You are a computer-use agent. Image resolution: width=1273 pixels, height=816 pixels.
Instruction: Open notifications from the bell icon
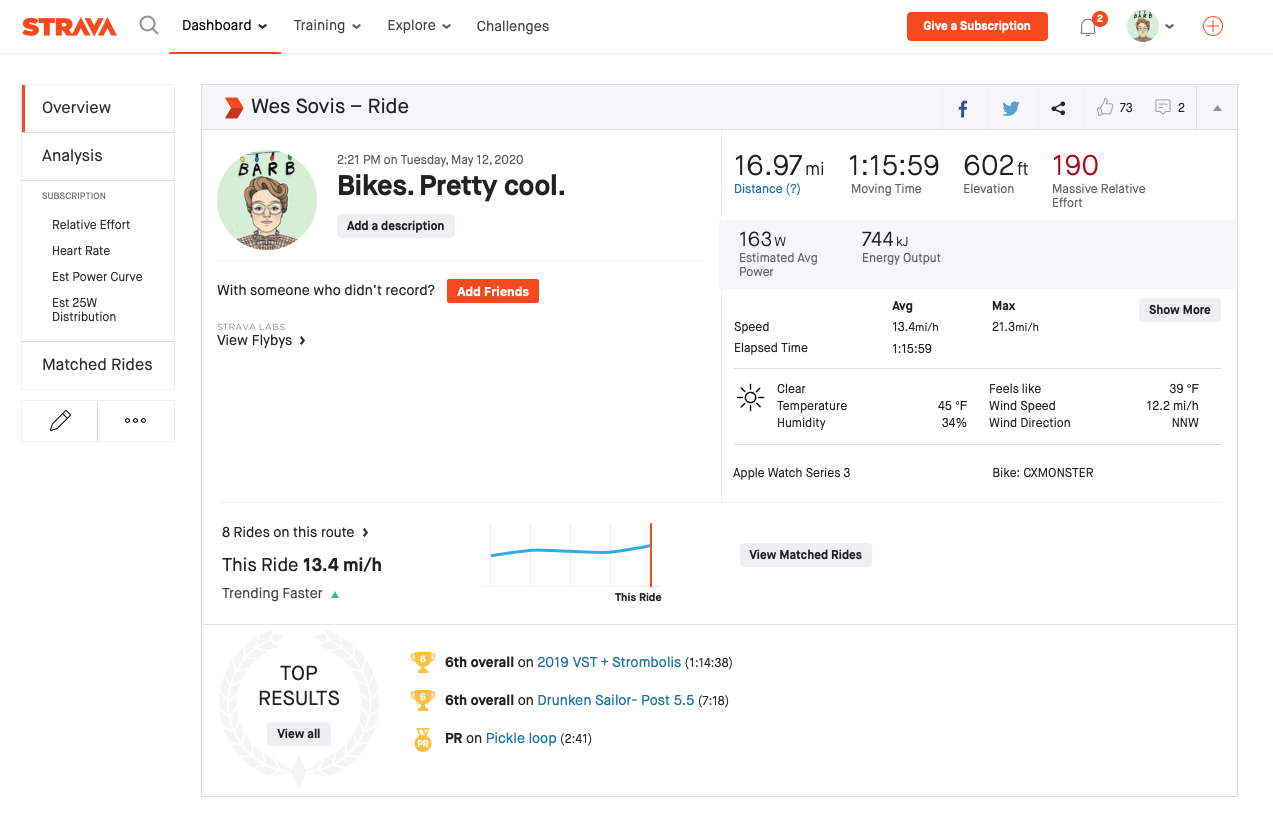(x=1087, y=26)
